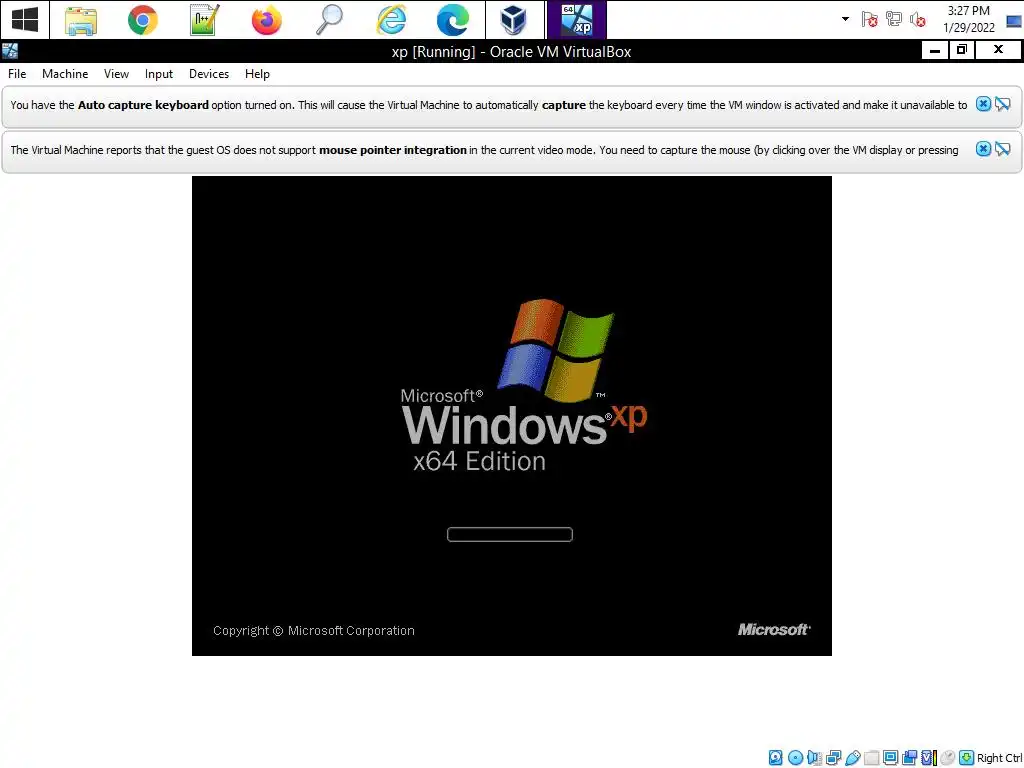Click inside the Windows XP VM display
Screen dimensions: 1024x768
(x=511, y=415)
